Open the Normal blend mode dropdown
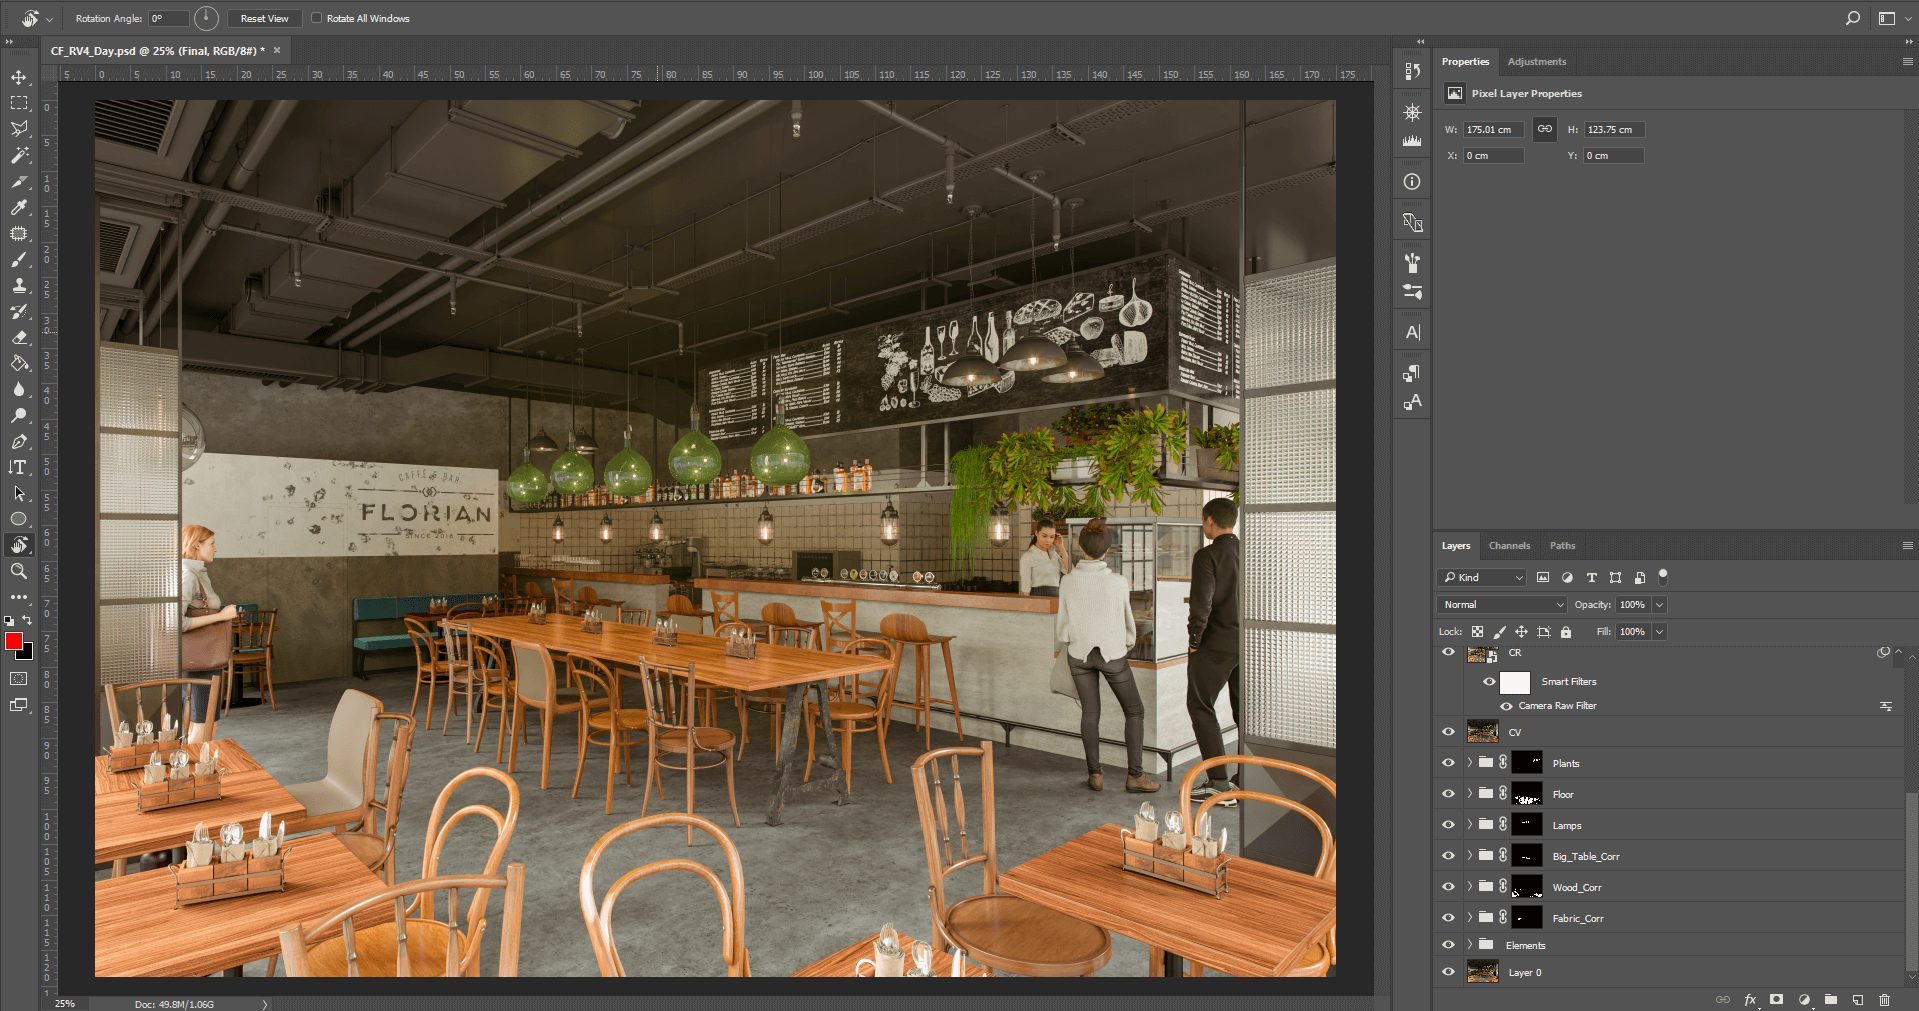Screen dimensions: 1919x1011 tap(1502, 604)
